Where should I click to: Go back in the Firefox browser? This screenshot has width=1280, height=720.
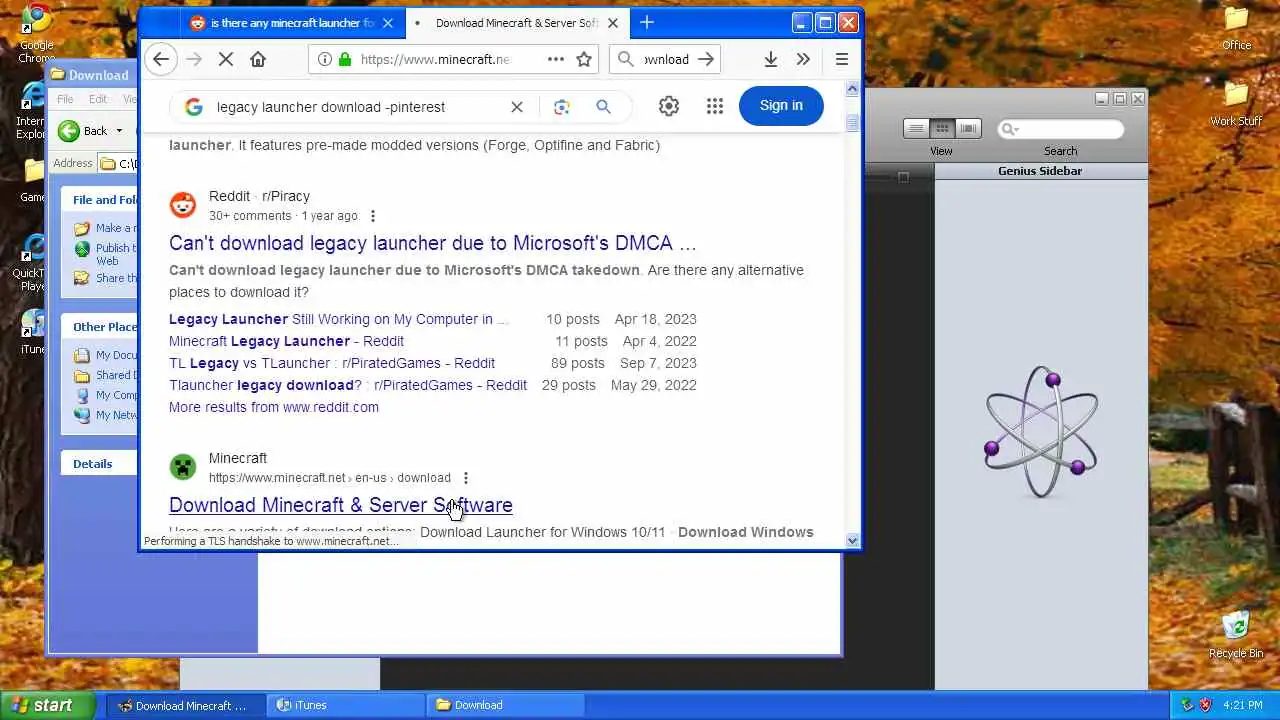[160, 59]
